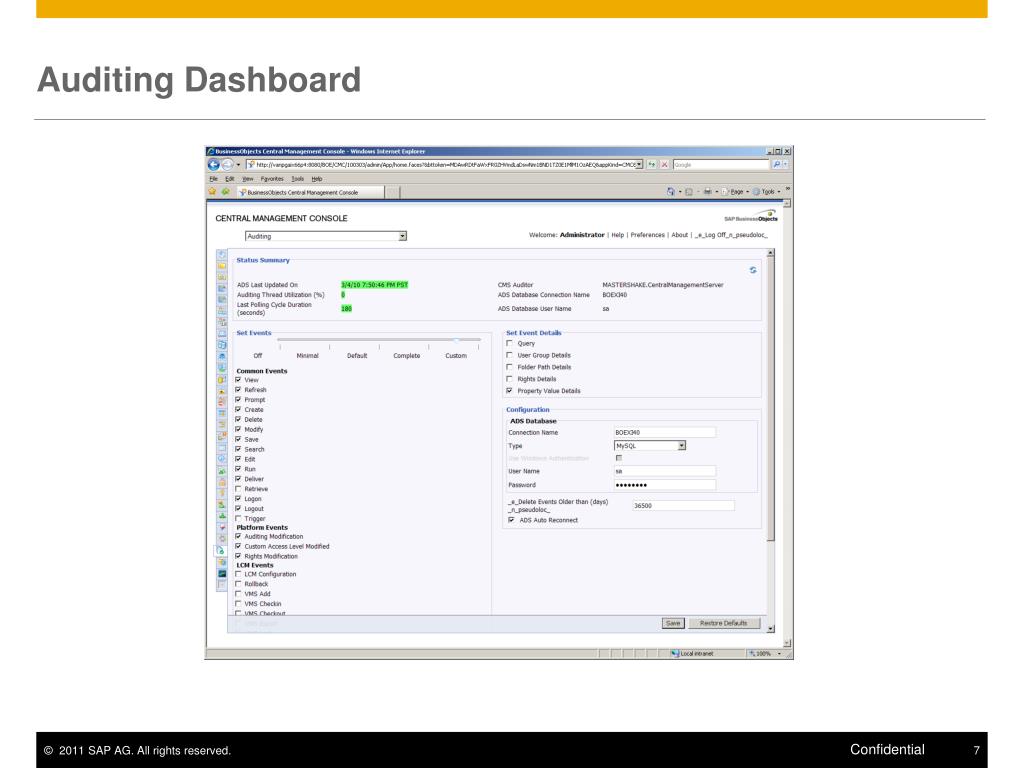Screen dimensions: 1024x768
Task: Open the About link
Action: (679, 235)
